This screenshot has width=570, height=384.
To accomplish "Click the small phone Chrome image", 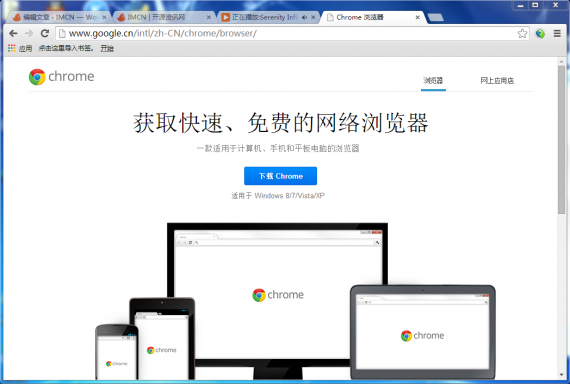I will 117,352.
